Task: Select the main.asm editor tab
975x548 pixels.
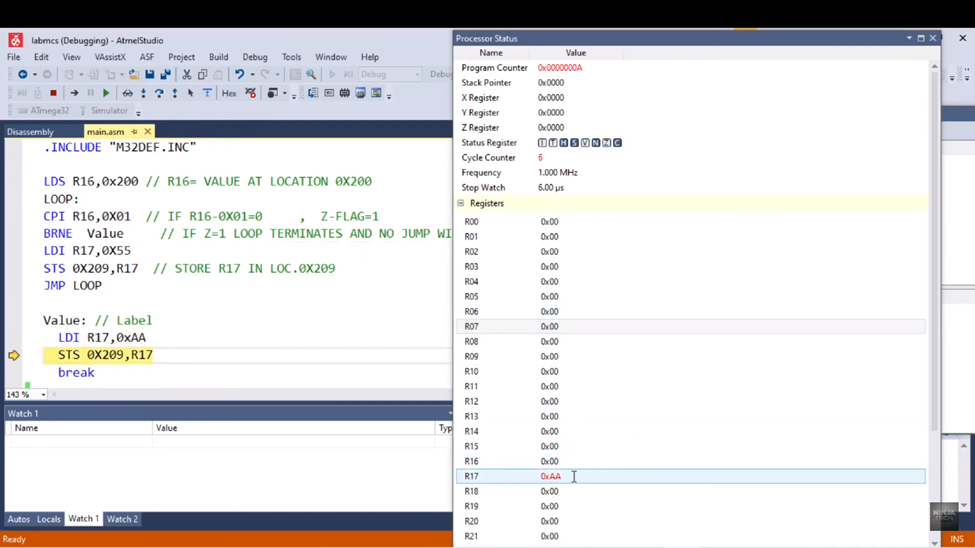Action: click(x=106, y=132)
